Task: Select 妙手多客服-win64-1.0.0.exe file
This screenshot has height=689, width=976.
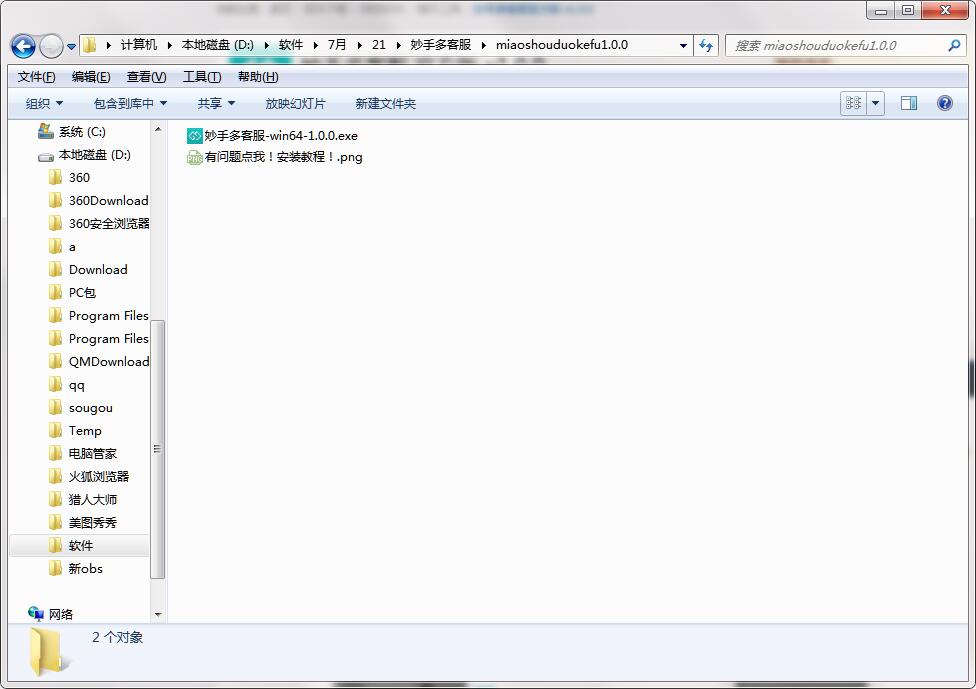Action: click(273, 136)
